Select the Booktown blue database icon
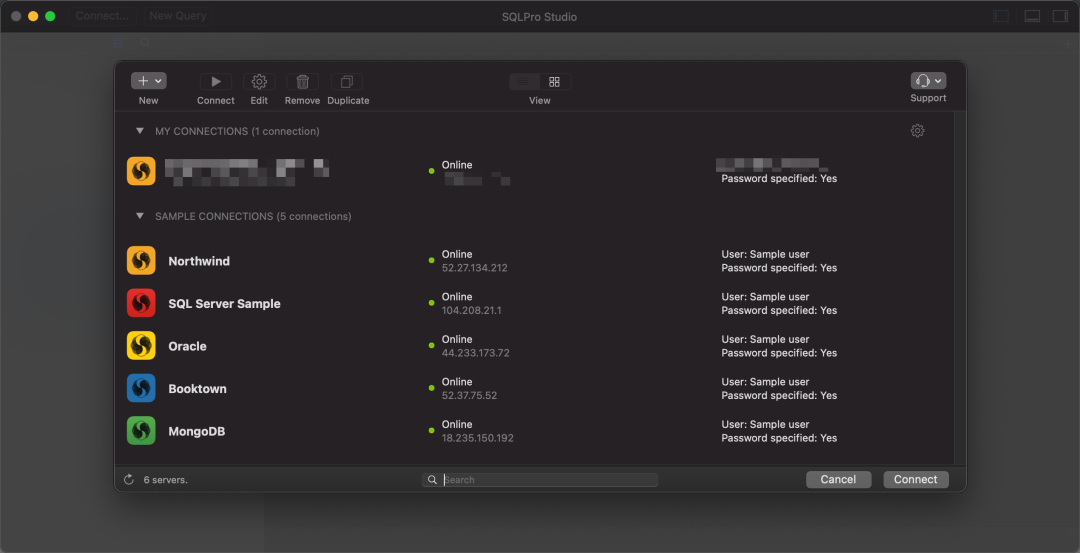The image size is (1080, 553). click(141, 388)
